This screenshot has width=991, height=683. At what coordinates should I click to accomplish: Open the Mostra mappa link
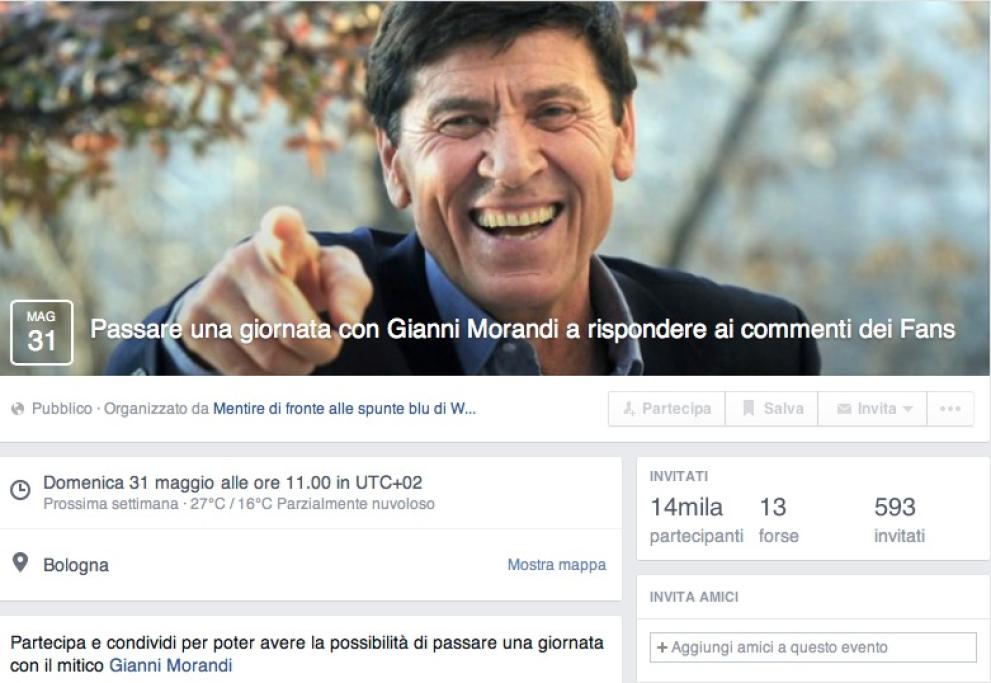[556, 564]
